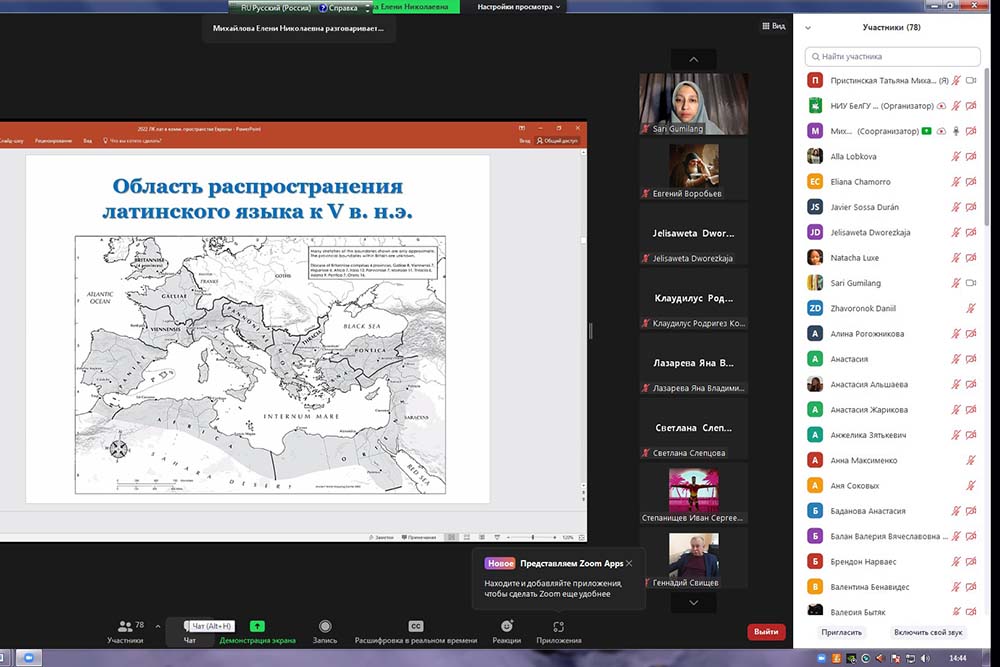Open Настройки просмотра dropdown at top
This screenshot has height=667, width=1000.
coord(520,7)
